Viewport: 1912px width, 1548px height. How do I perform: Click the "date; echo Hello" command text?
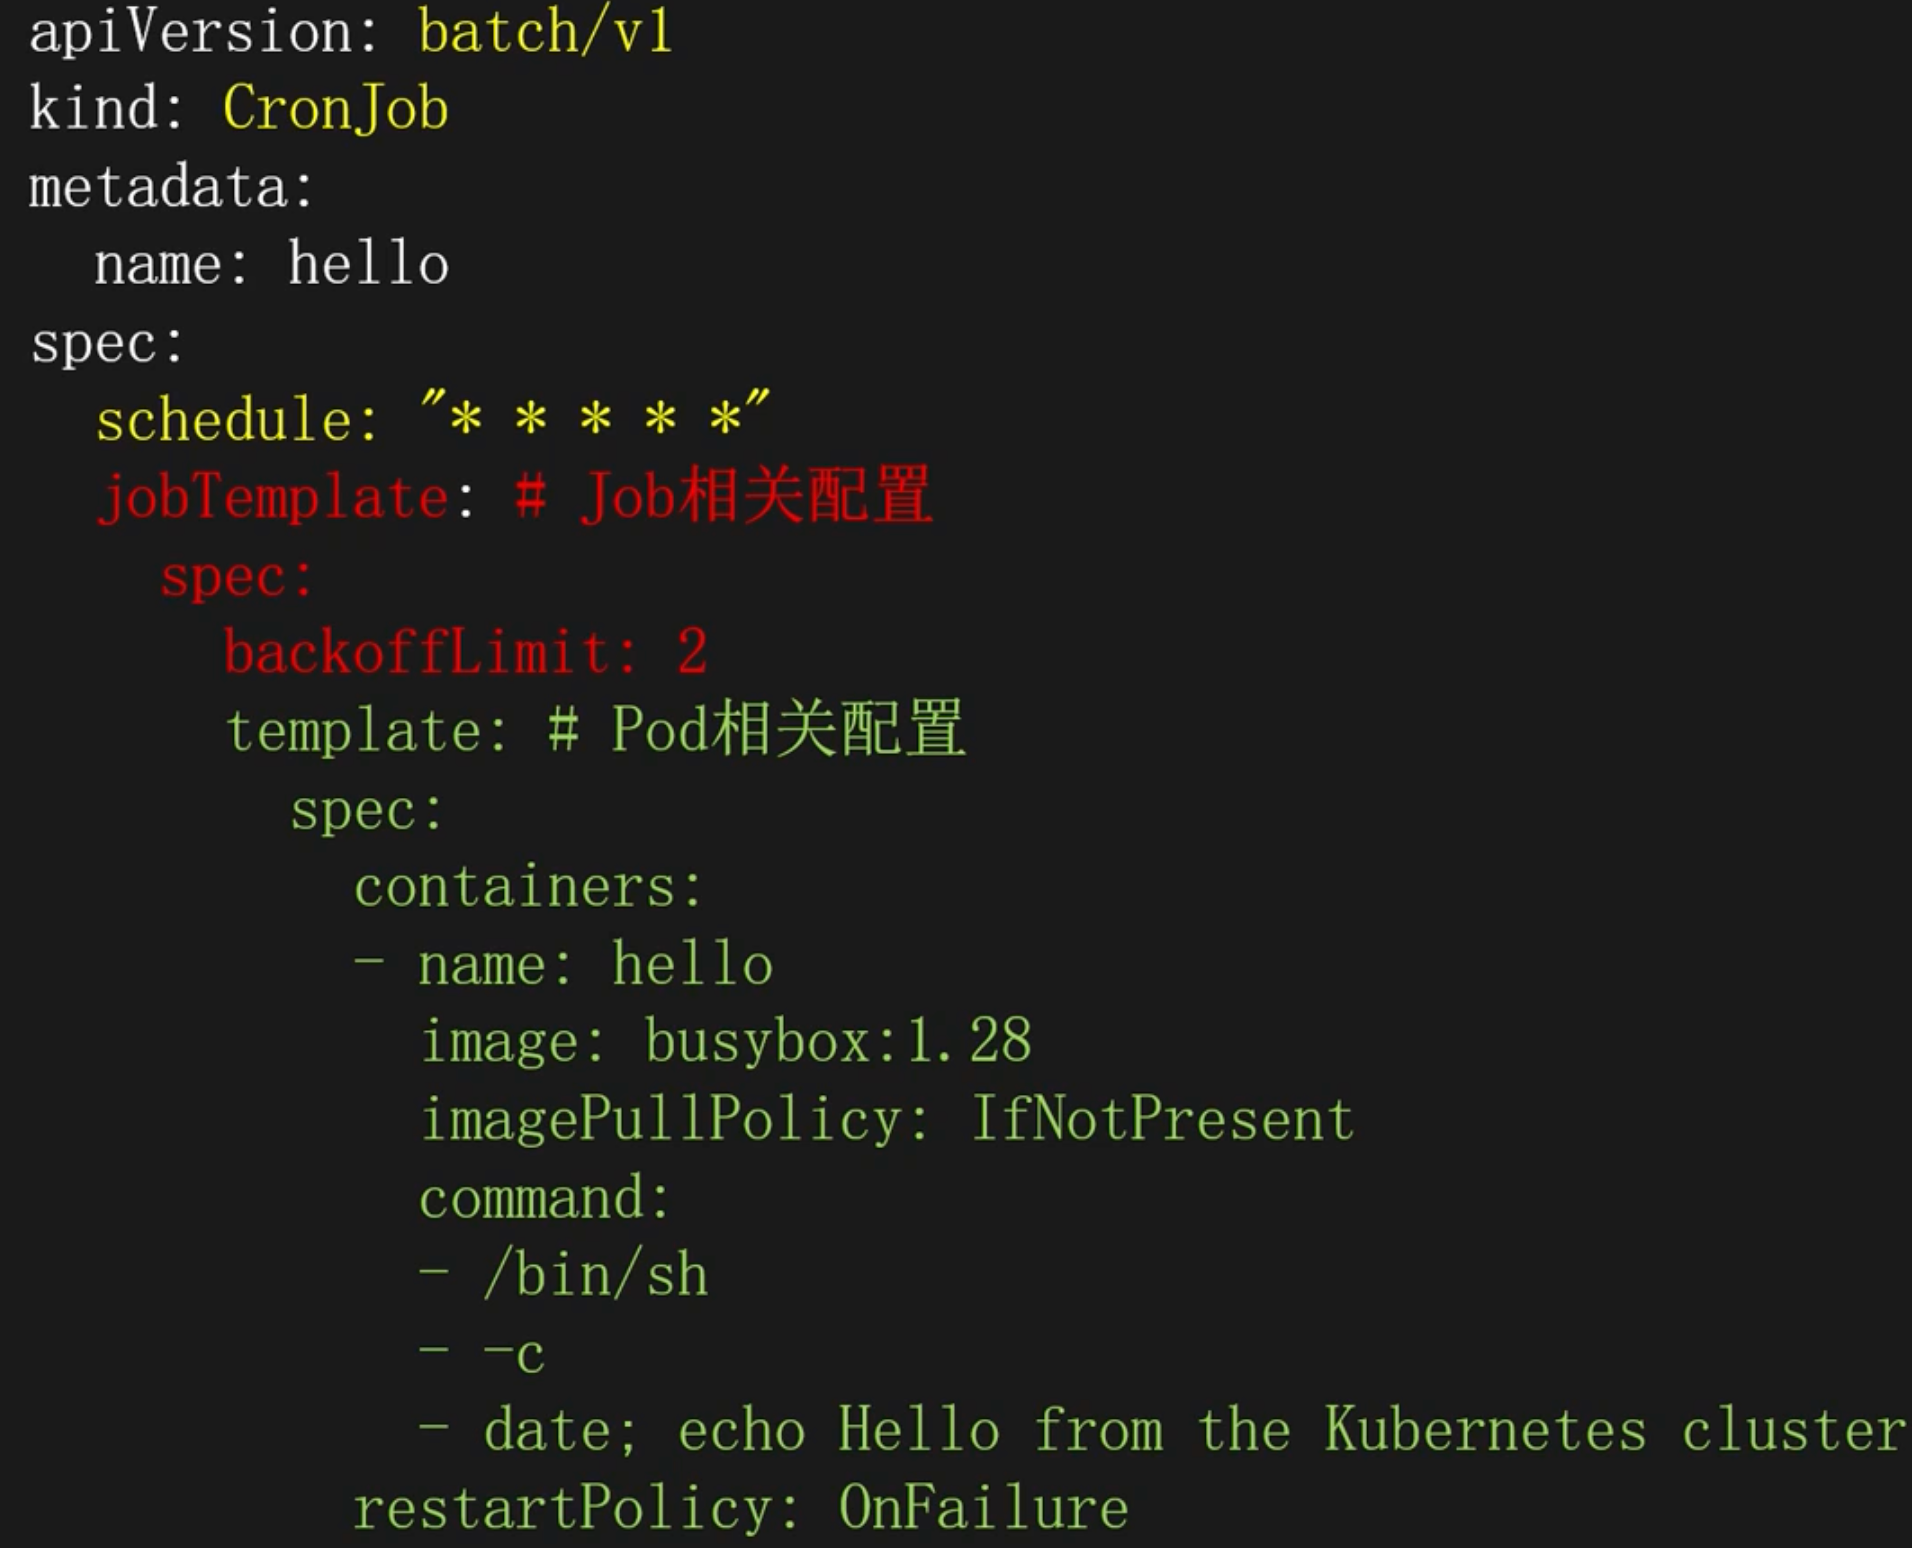(x=740, y=1430)
